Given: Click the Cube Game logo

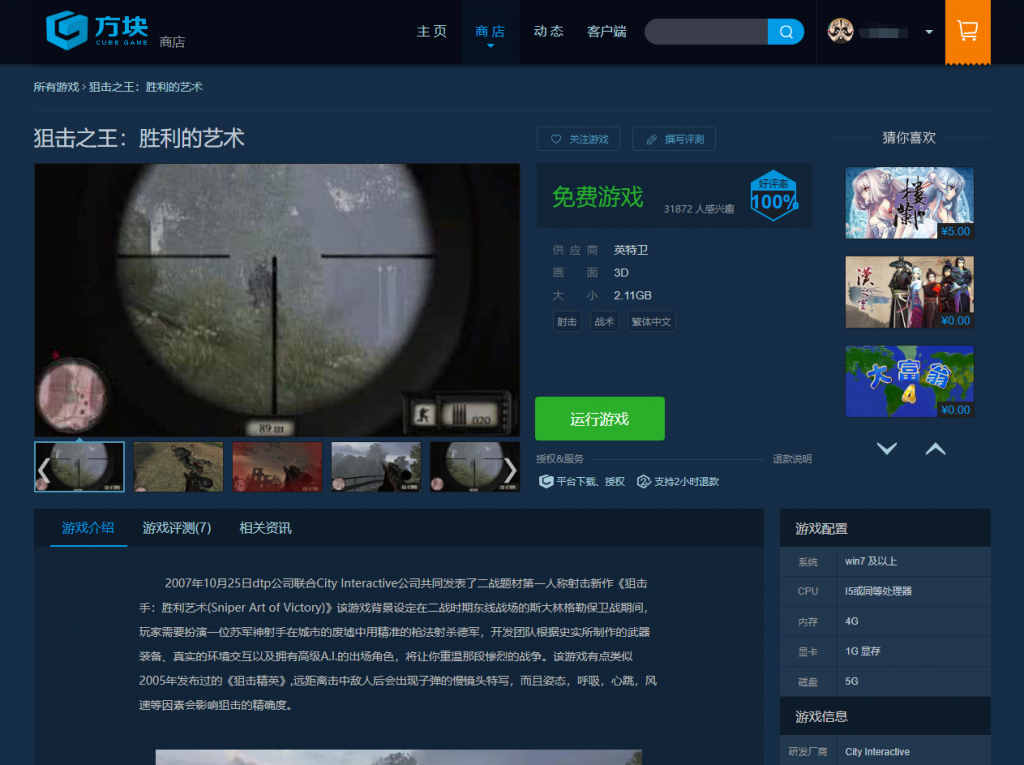Looking at the screenshot, I should coord(97,30).
